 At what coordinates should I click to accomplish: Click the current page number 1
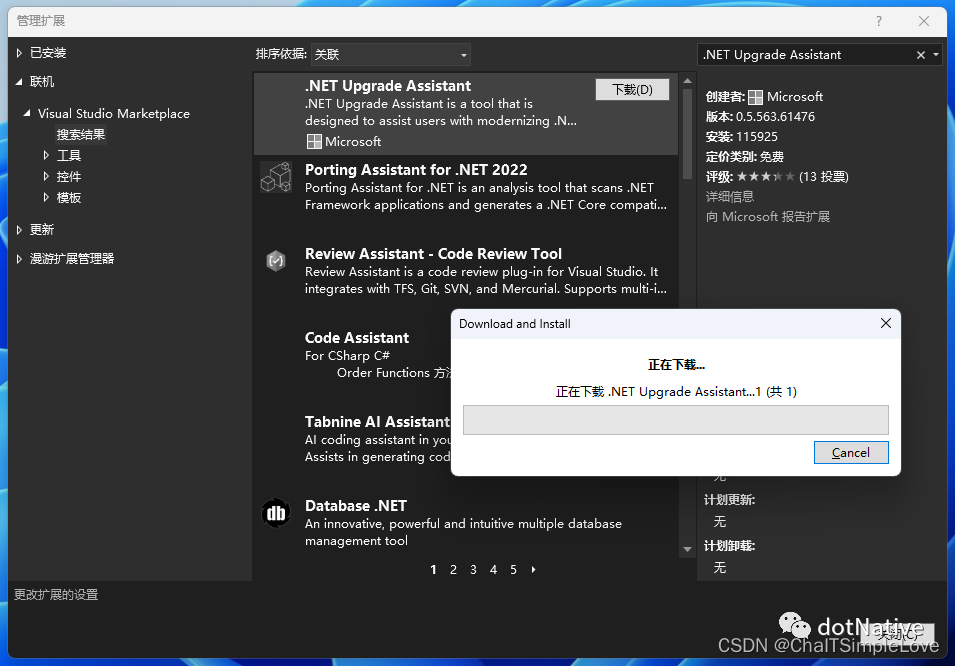click(x=433, y=570)
